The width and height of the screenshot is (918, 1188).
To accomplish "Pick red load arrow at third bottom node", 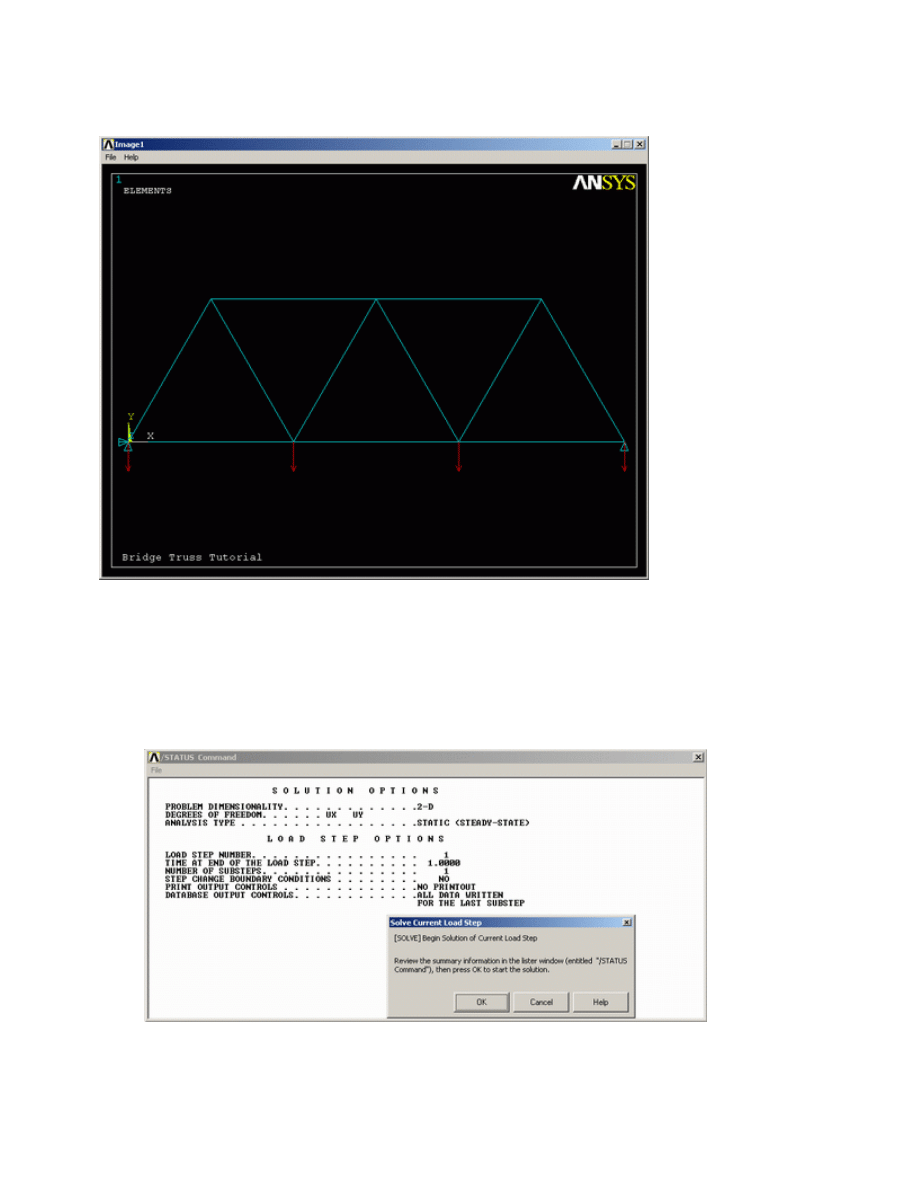I will pyautogui.click(x=459, y=458).
